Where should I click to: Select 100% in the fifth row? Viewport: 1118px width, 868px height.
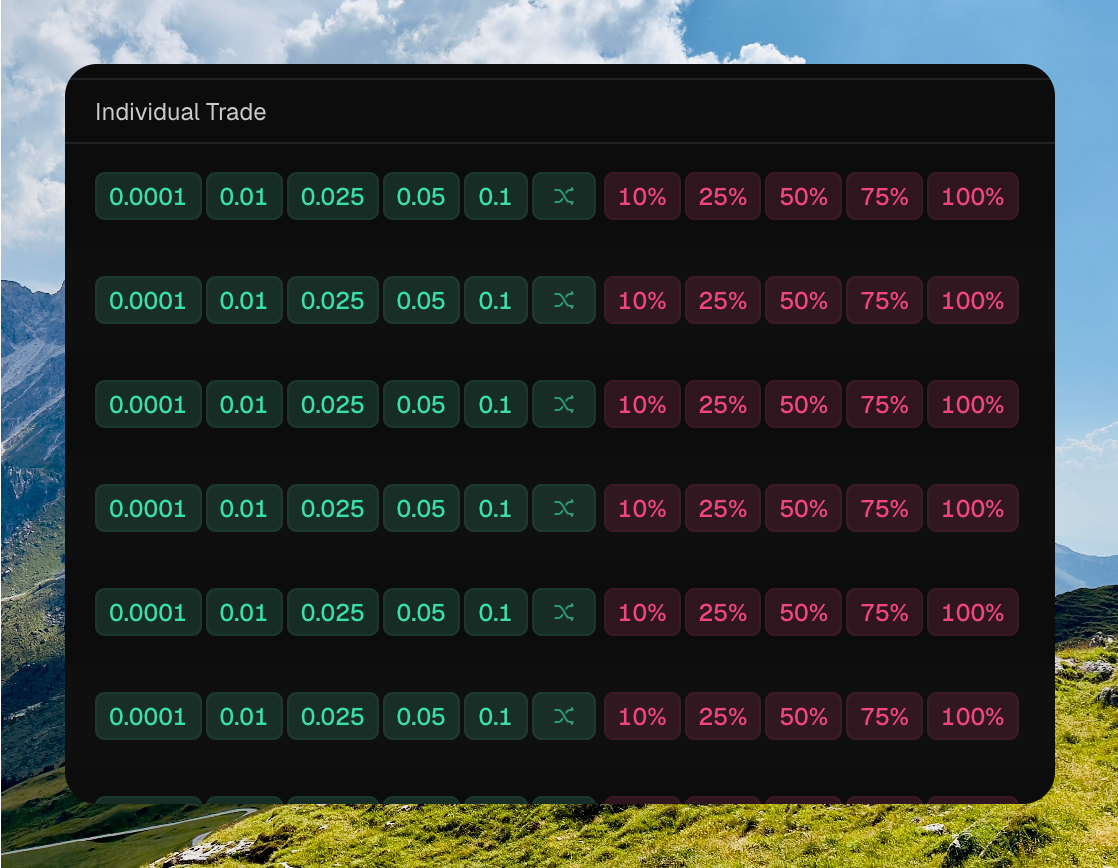pyautogui.click(x=973, y=612)
